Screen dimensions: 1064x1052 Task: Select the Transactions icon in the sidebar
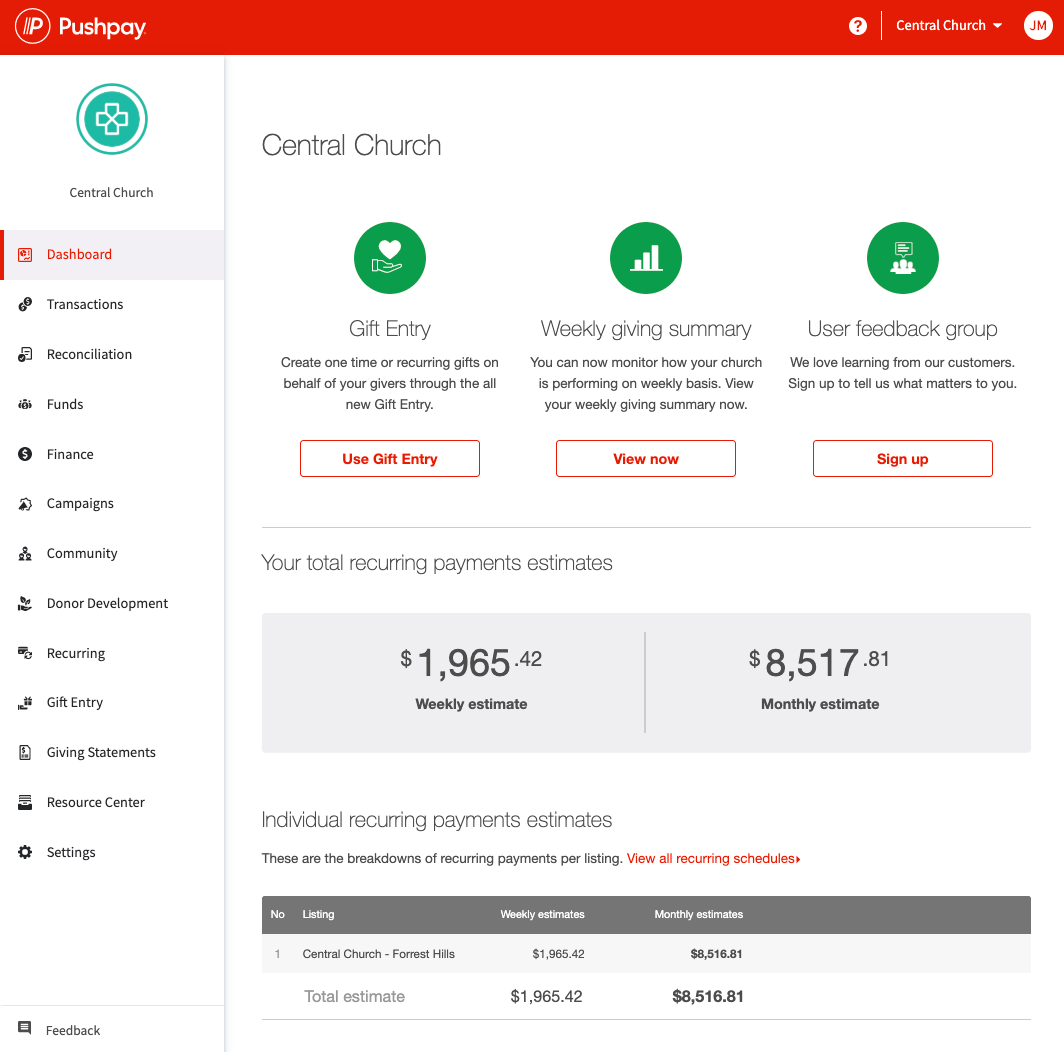[x=24, y=304]
